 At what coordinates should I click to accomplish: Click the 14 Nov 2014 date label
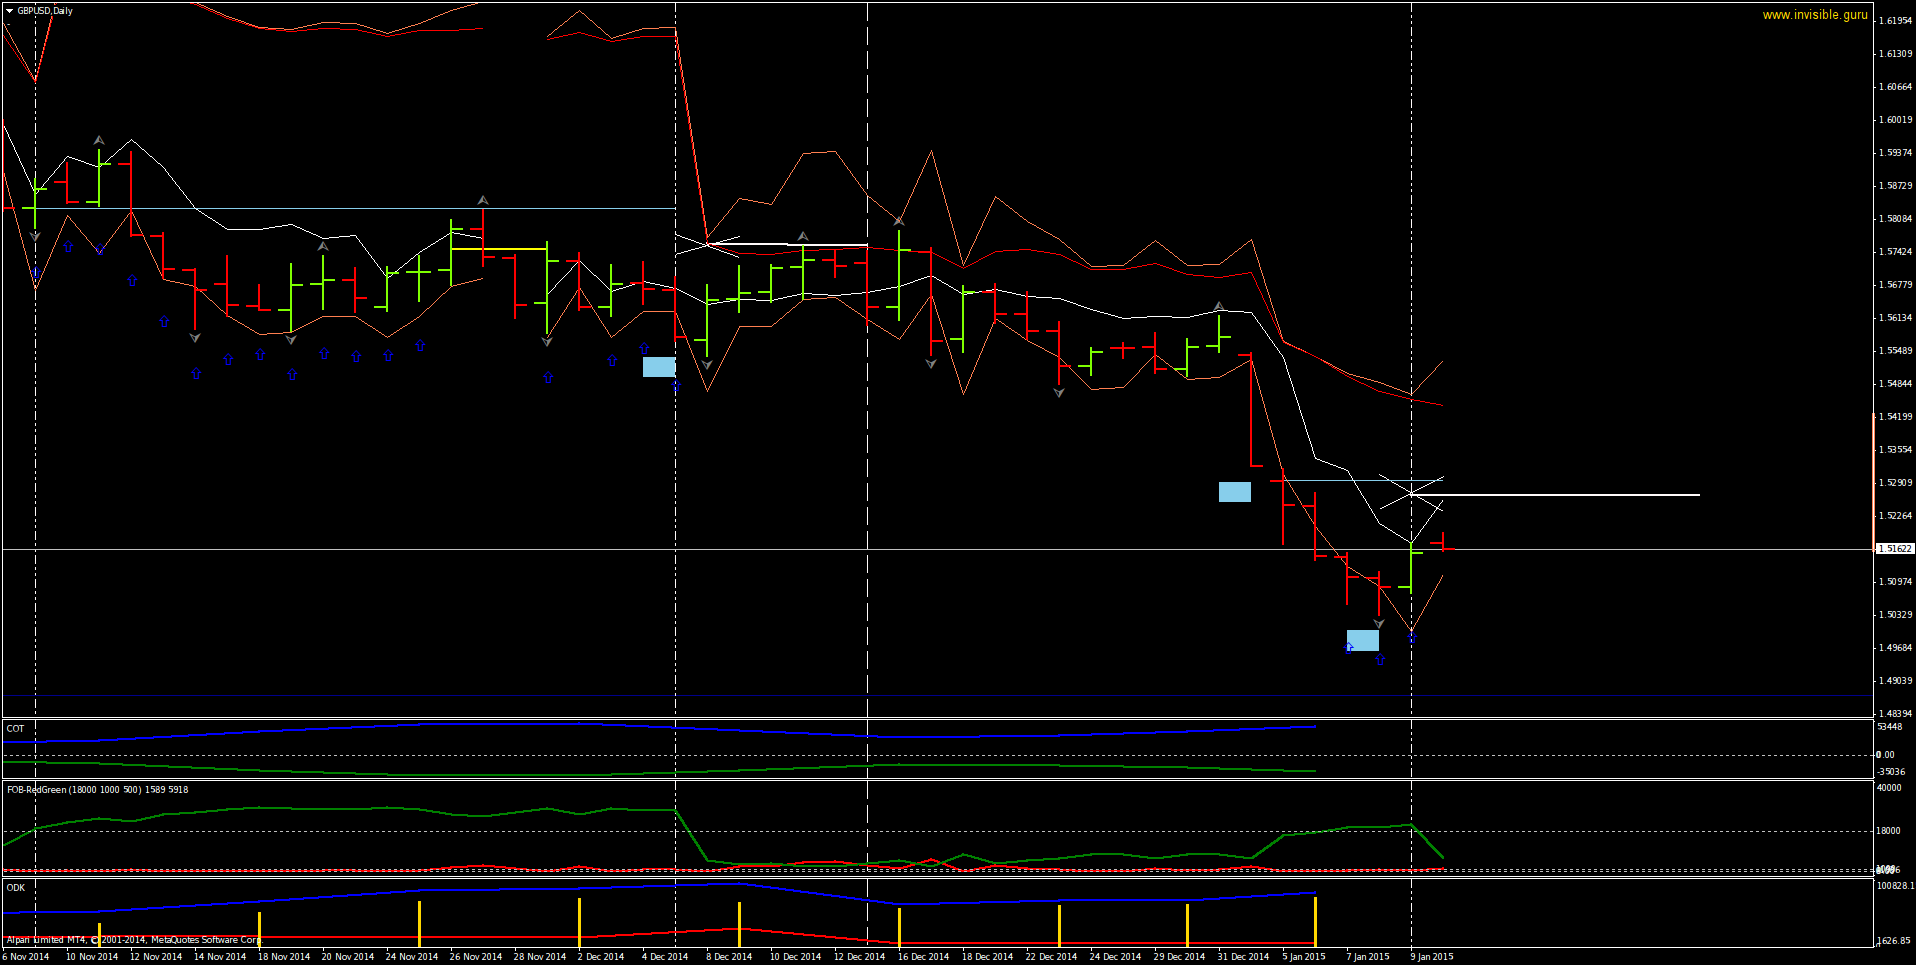(x=220, y=957)
